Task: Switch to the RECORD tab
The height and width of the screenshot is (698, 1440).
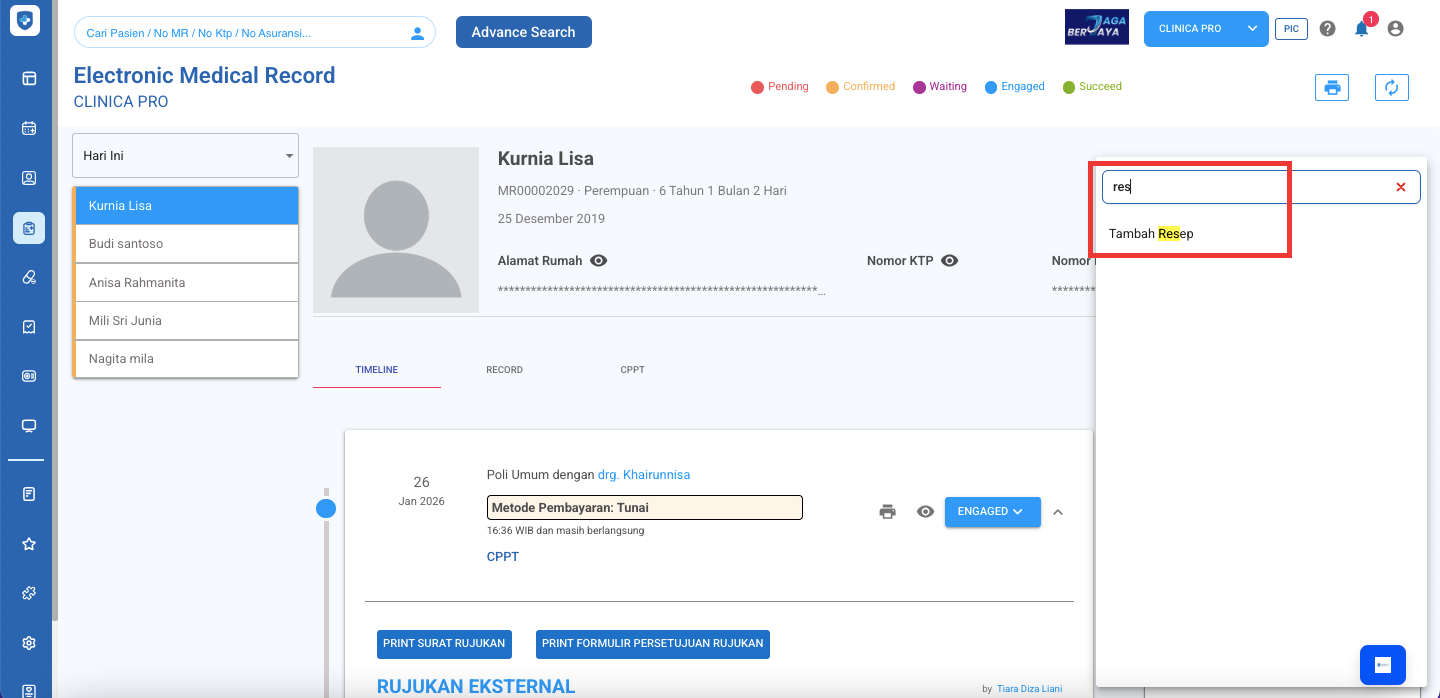Action: pyautogui.click(x=504, y=370)
